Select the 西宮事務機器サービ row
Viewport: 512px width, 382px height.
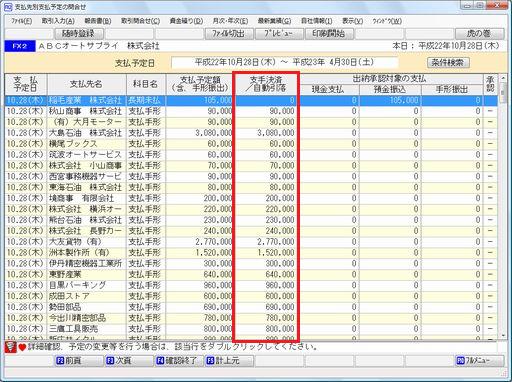point(251,176)
